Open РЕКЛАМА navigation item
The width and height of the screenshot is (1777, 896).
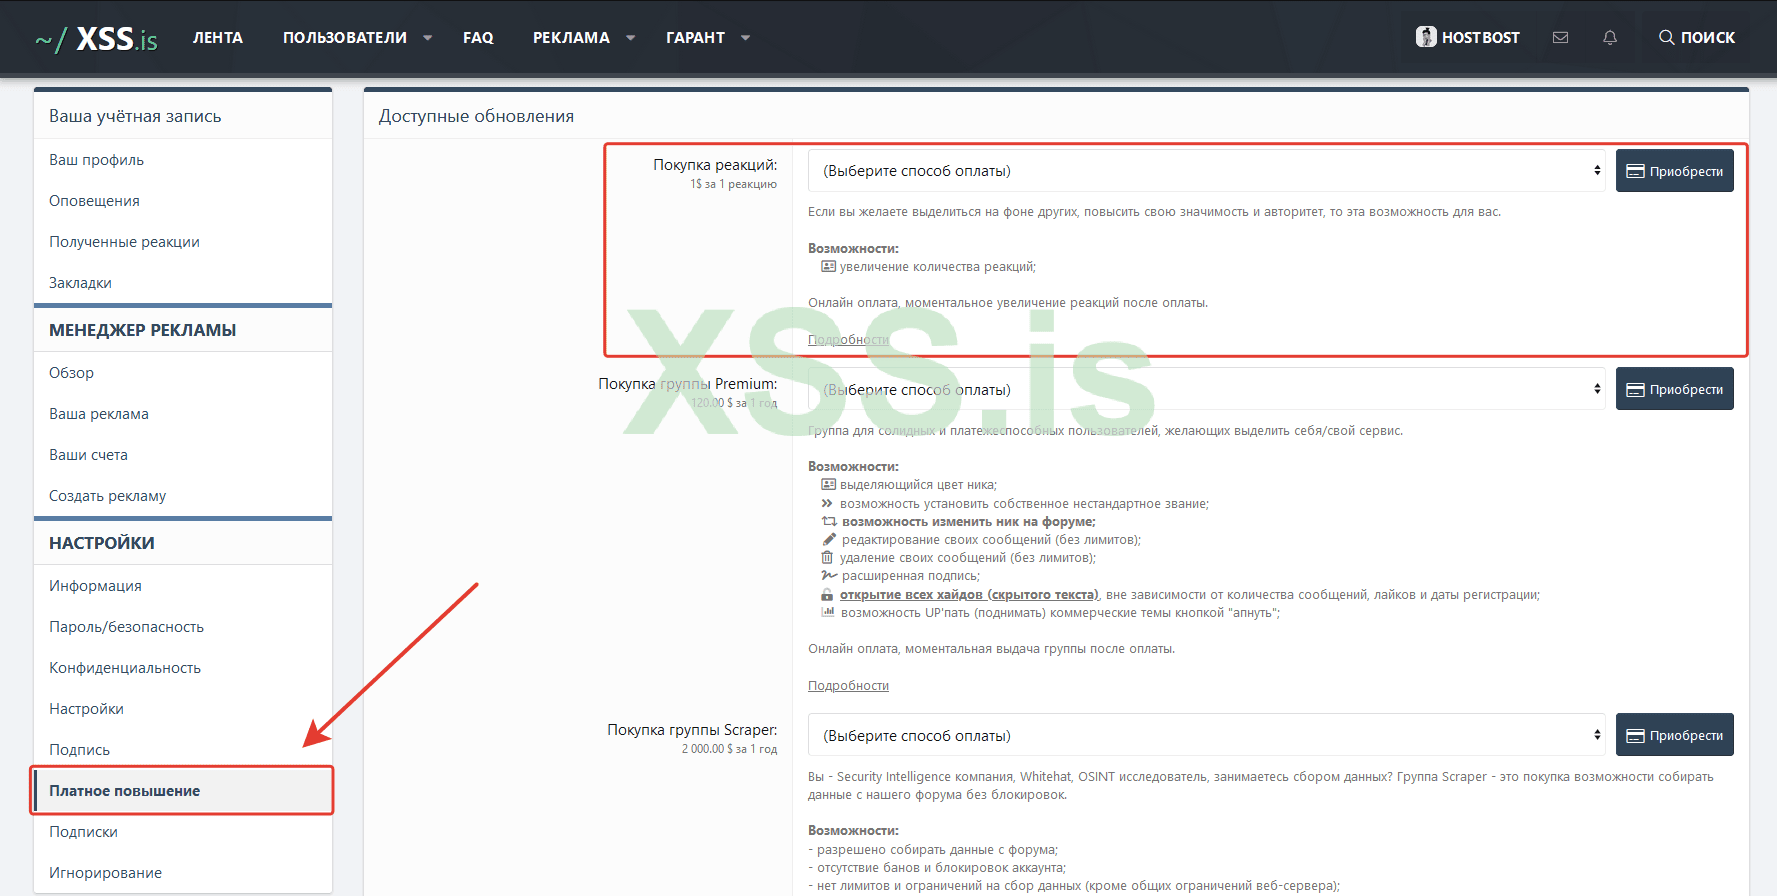pos(571,38)
